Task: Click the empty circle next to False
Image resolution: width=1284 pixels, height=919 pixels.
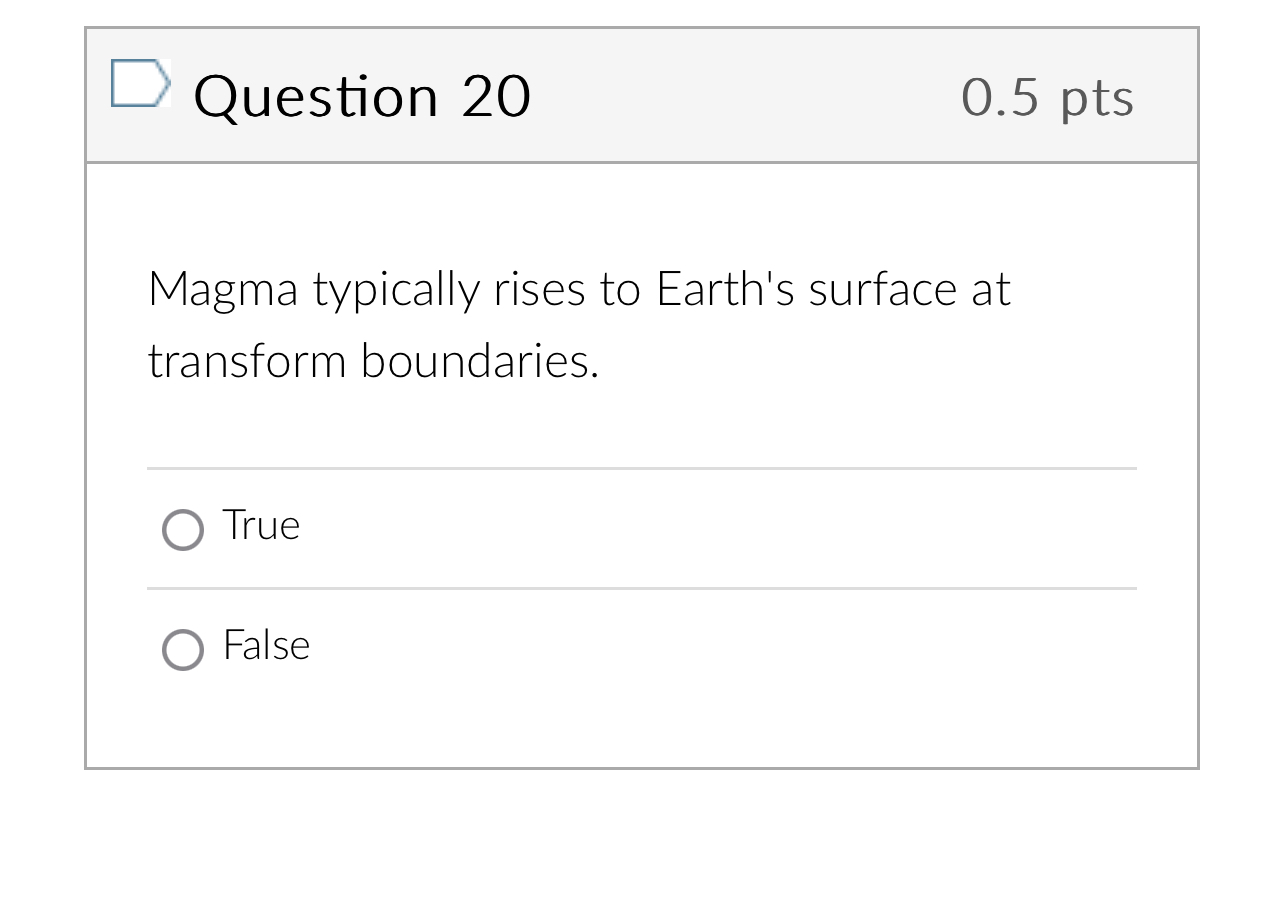Action: 182,650
